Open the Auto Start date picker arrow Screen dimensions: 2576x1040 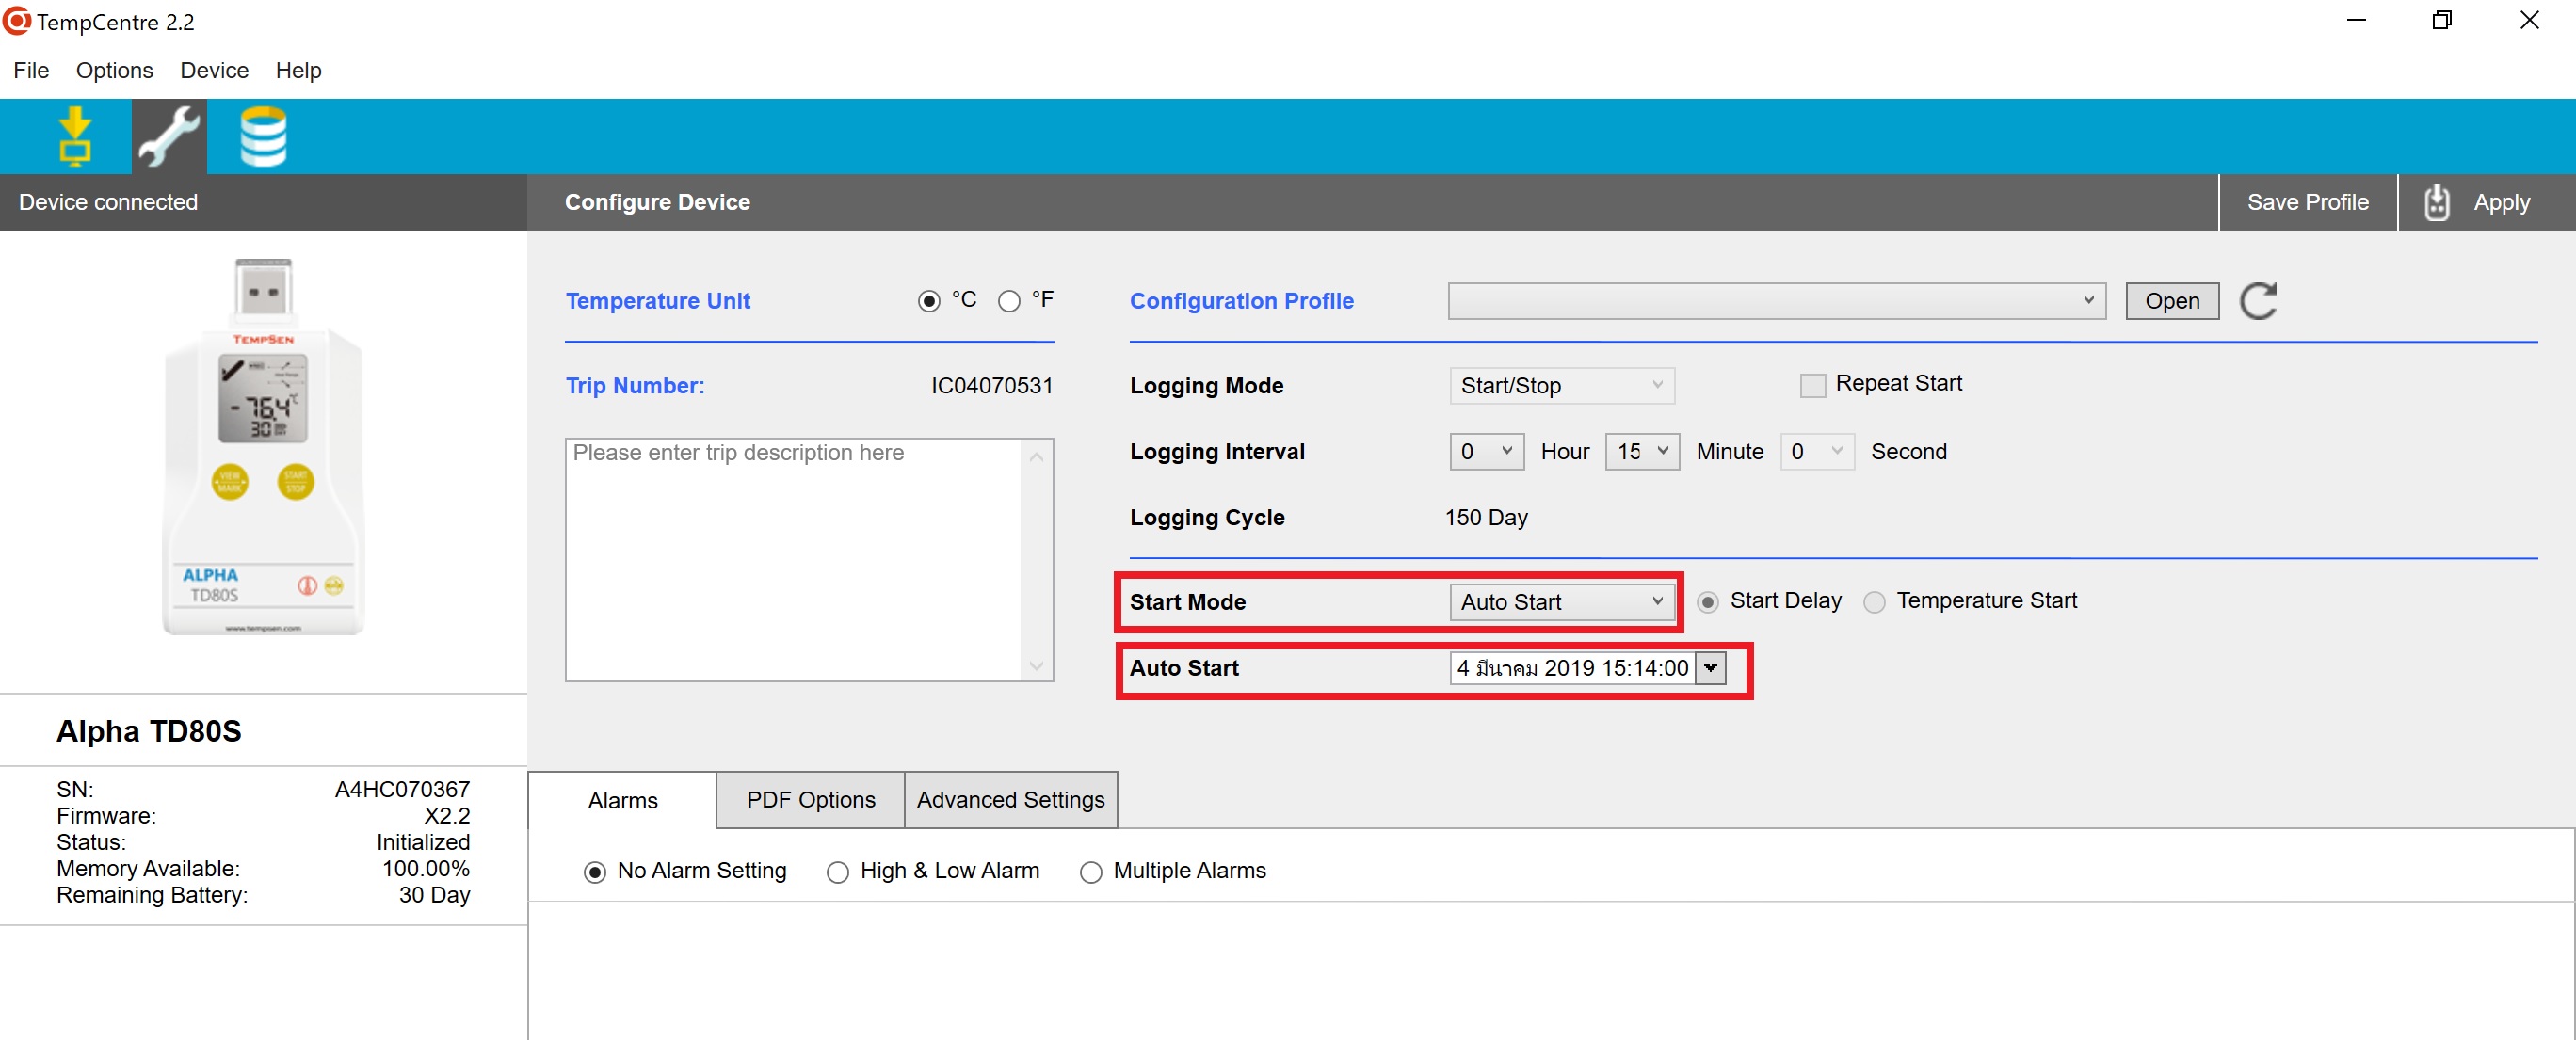(1711, 668)
